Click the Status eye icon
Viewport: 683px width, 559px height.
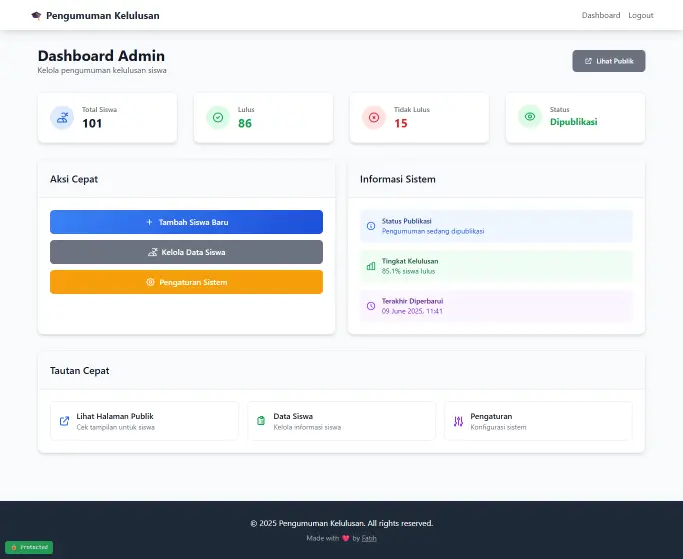[530, 118]
